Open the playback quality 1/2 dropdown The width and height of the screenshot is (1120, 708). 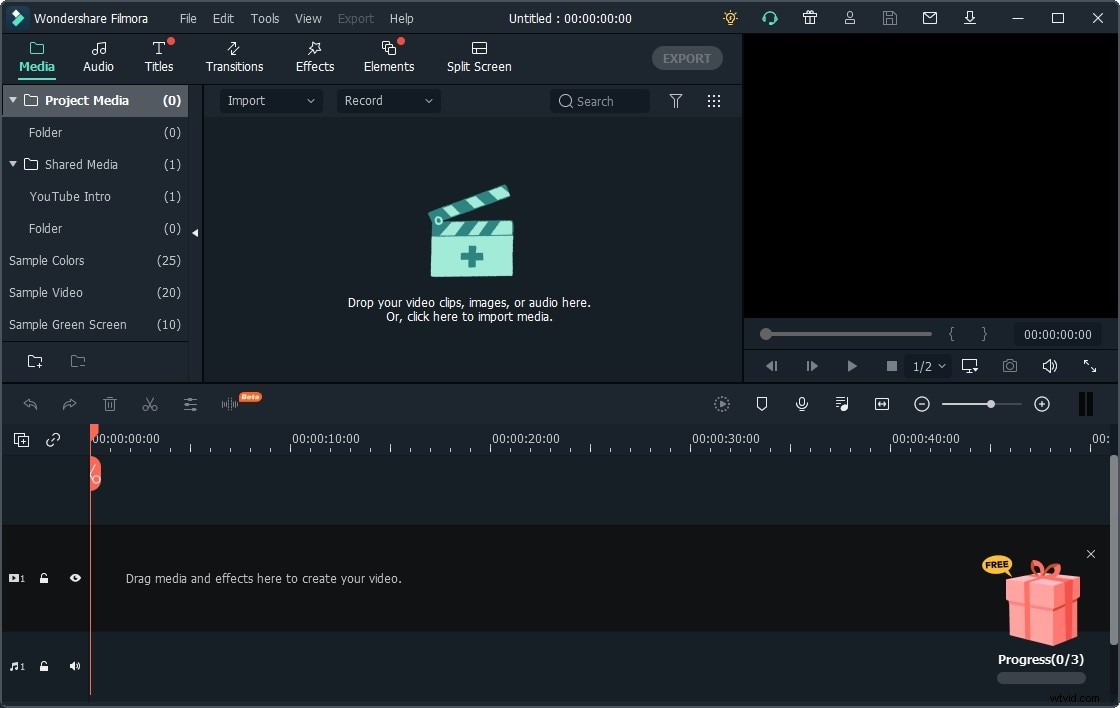coord(926,366)
